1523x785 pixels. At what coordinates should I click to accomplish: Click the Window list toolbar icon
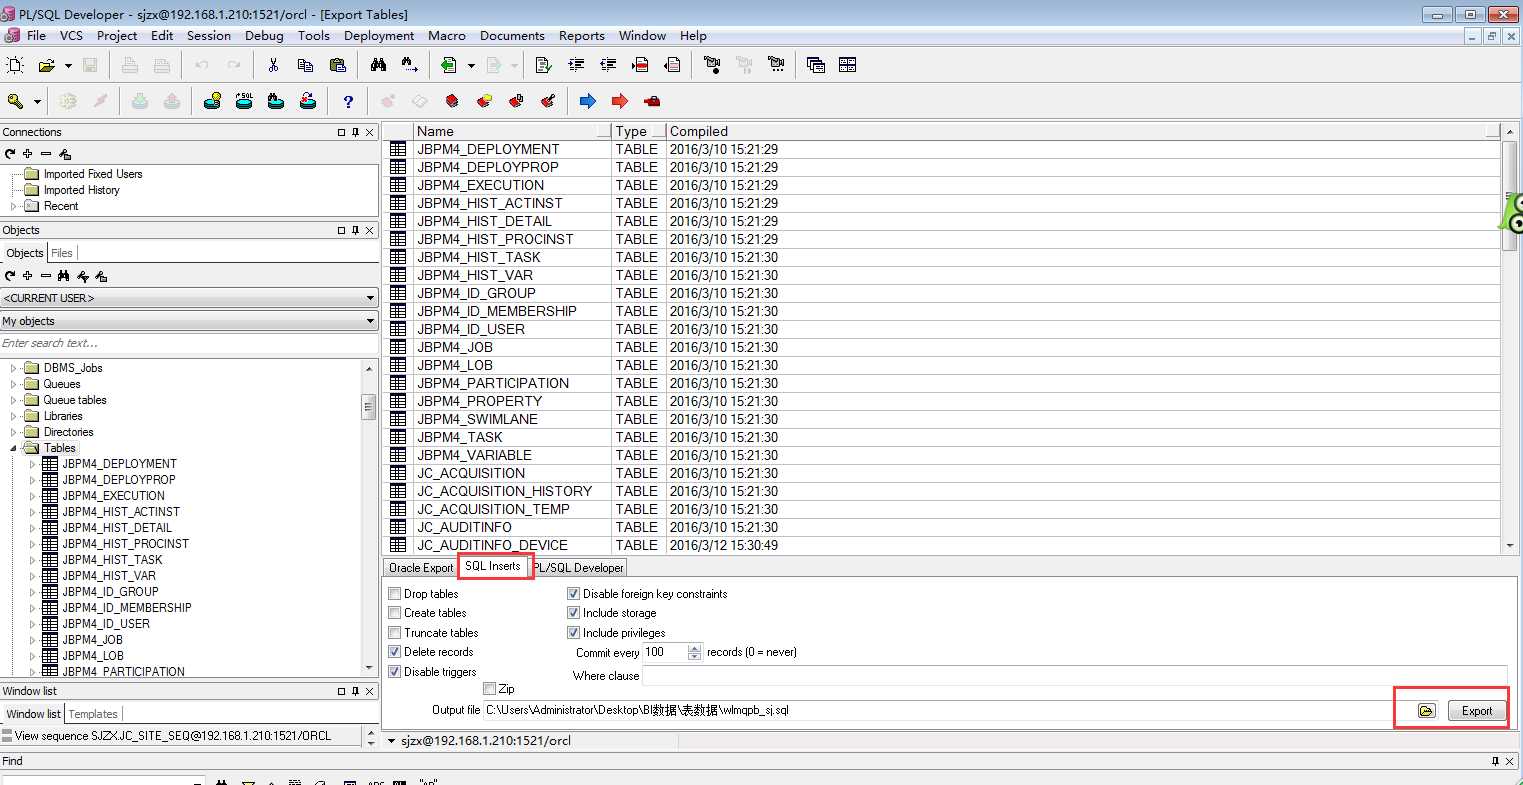pos(816,66)
